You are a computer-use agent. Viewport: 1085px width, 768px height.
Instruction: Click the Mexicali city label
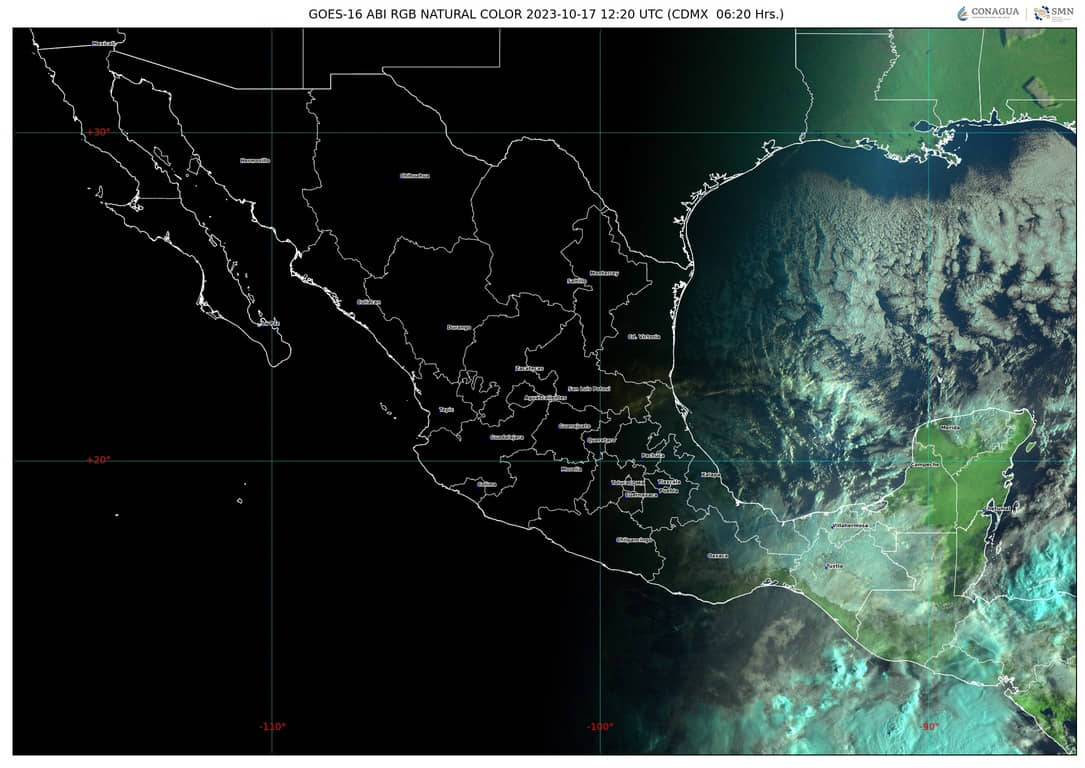click(103, 43)
